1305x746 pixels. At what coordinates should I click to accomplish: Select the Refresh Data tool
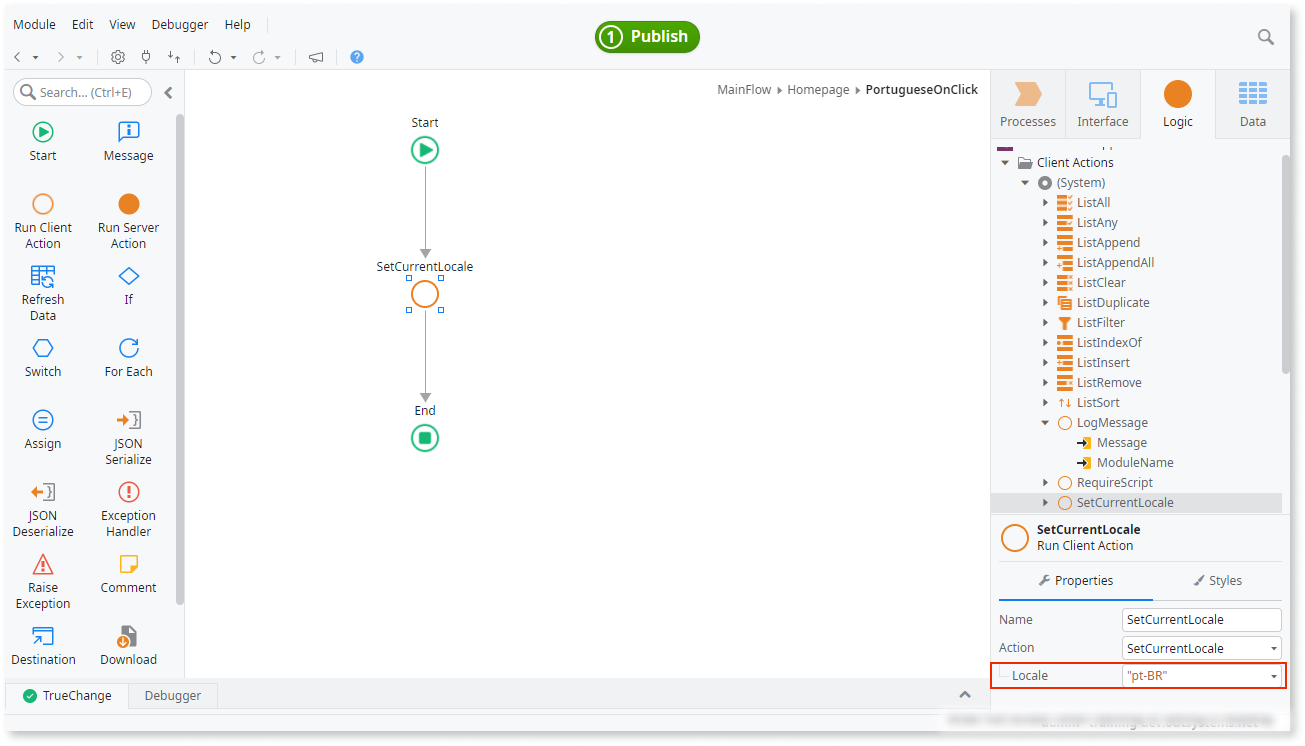pos(42,293)
